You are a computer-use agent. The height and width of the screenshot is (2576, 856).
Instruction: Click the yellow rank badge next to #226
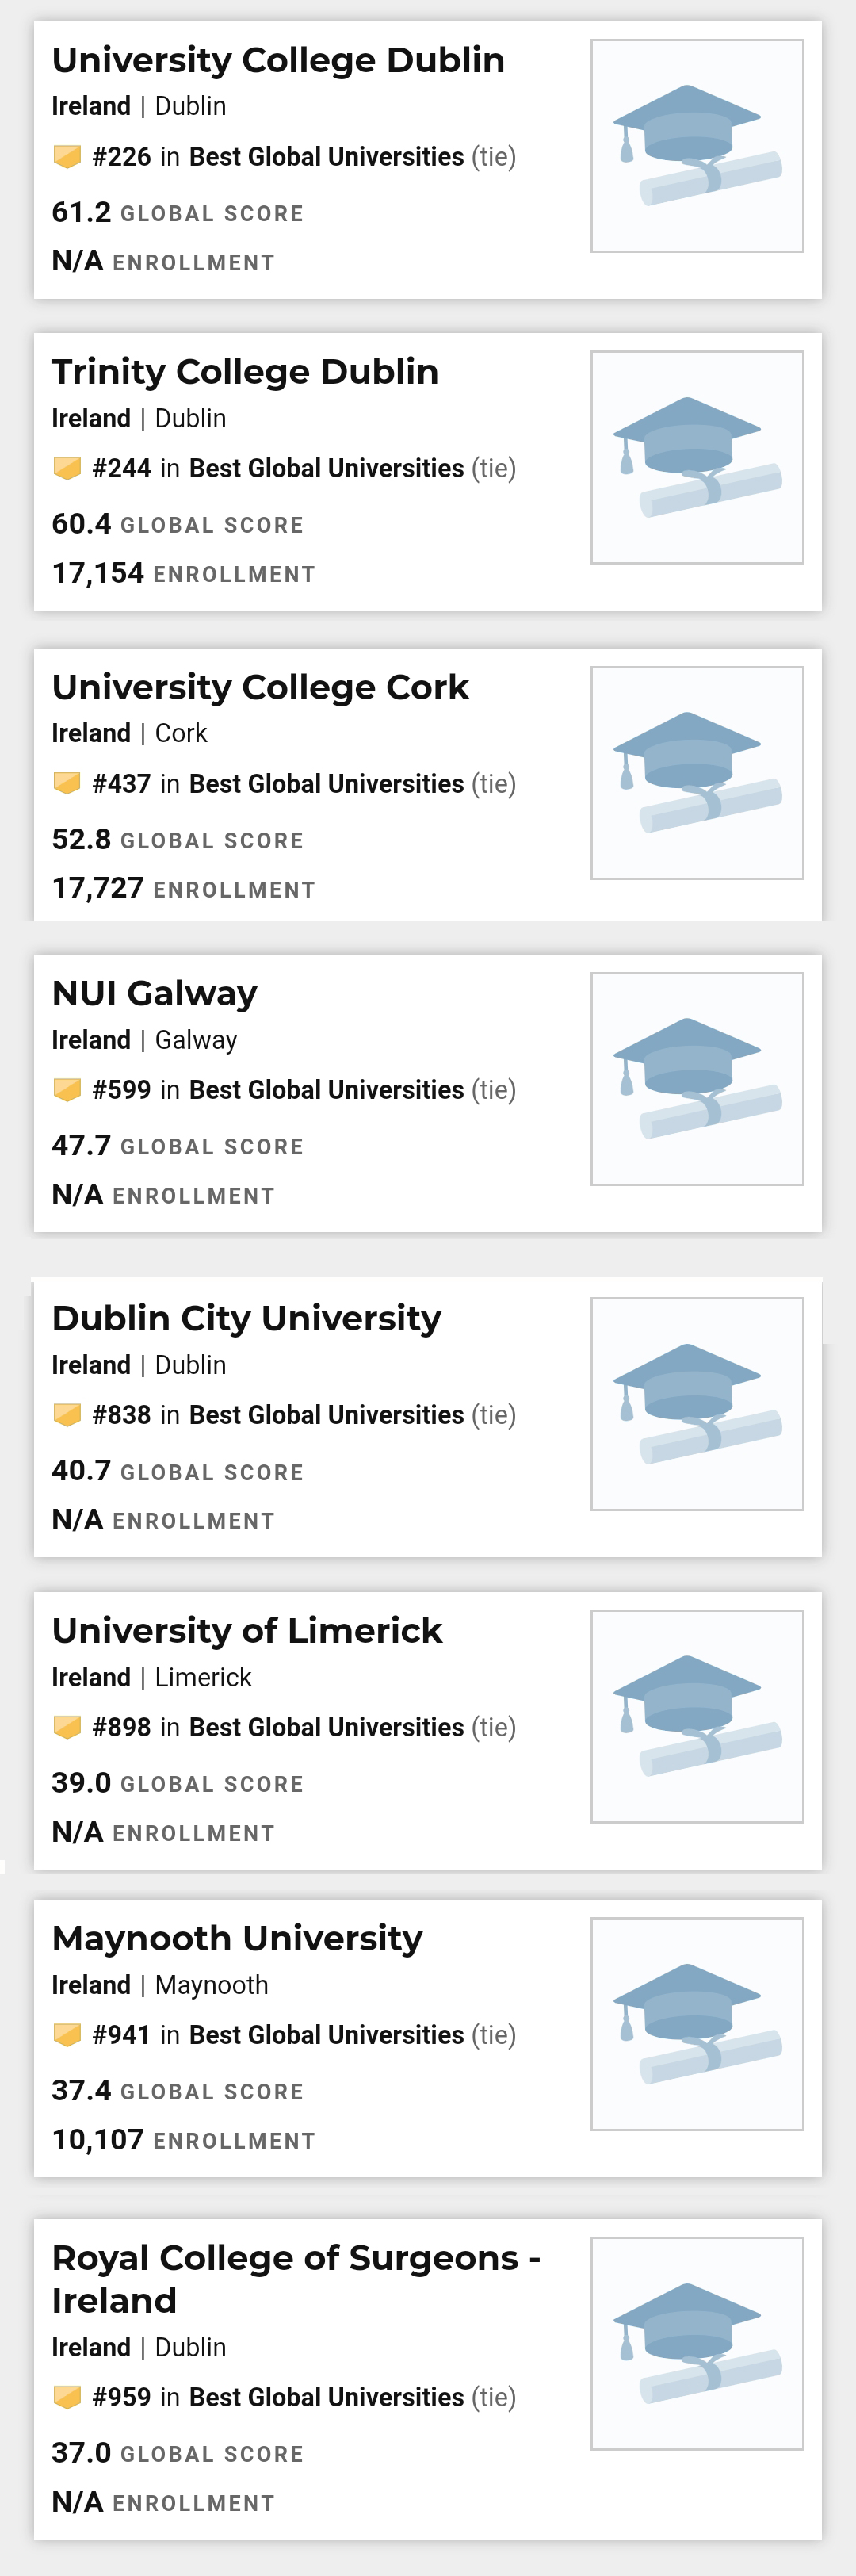click(66, 156)
